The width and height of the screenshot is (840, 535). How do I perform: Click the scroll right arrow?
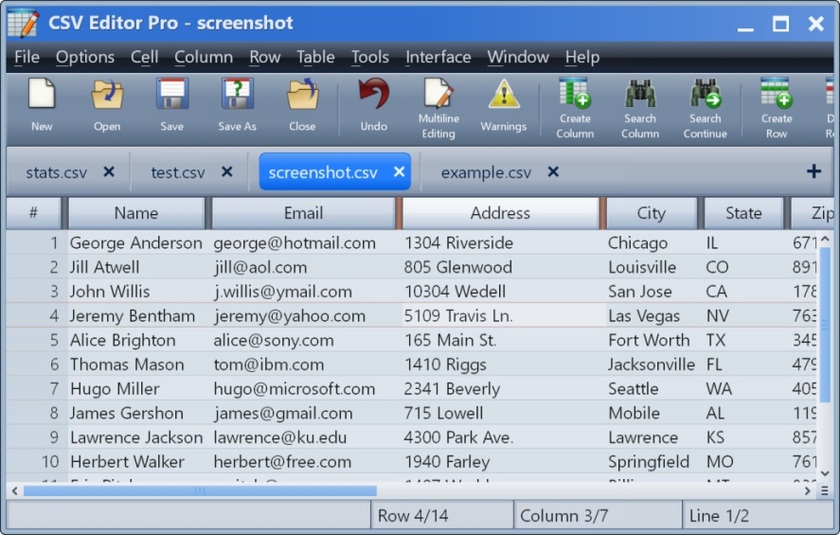807,491
